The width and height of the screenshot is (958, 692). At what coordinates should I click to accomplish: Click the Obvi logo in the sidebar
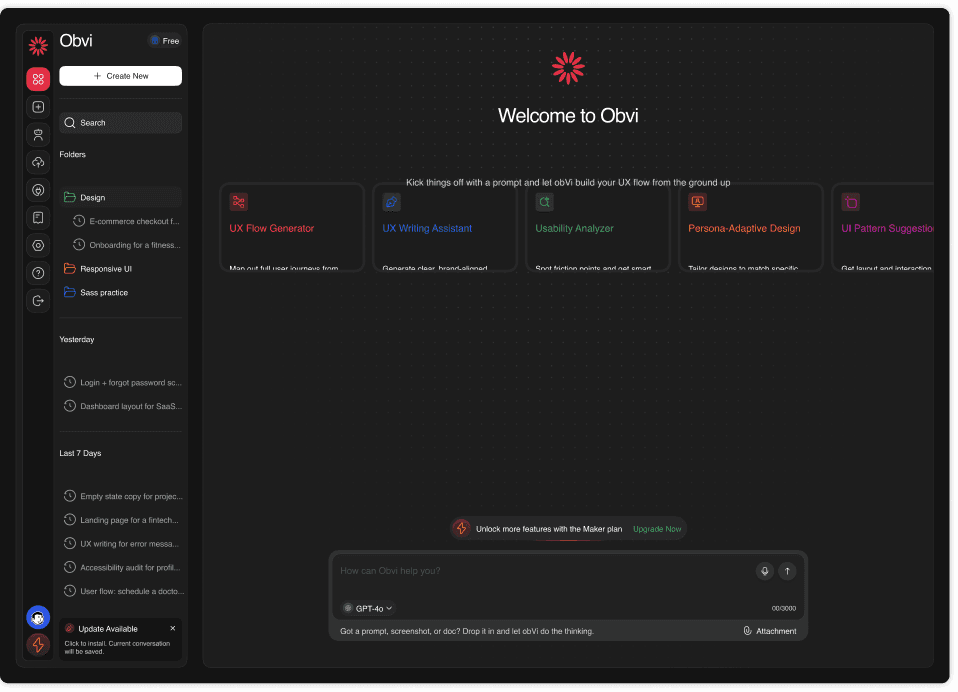38,46
